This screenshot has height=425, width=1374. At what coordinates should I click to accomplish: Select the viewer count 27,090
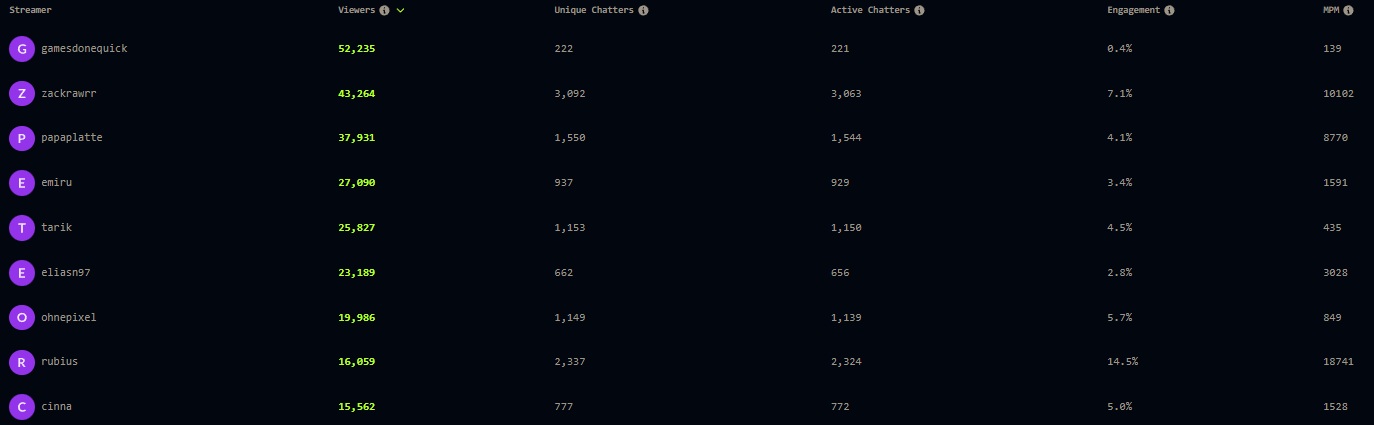[357, 183]
